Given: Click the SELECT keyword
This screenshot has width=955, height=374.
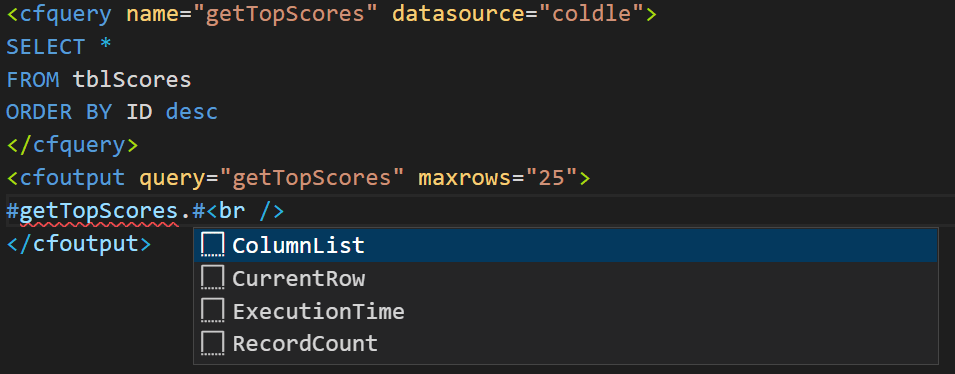Looking at the screenshot, I should tap(46, 47).
